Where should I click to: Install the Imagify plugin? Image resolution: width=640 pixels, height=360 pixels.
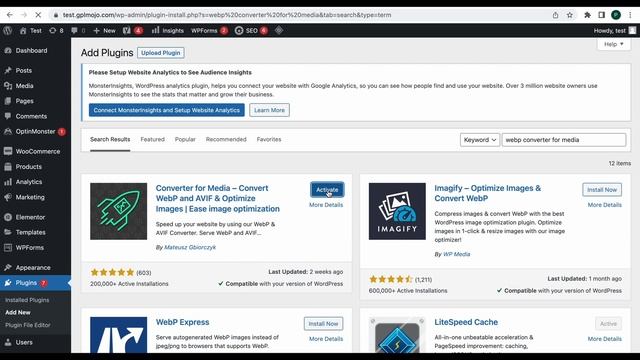click(602, 189)
